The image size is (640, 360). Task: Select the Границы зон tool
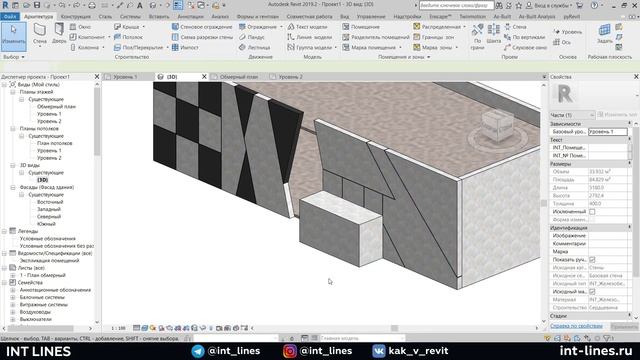(433, 37)
